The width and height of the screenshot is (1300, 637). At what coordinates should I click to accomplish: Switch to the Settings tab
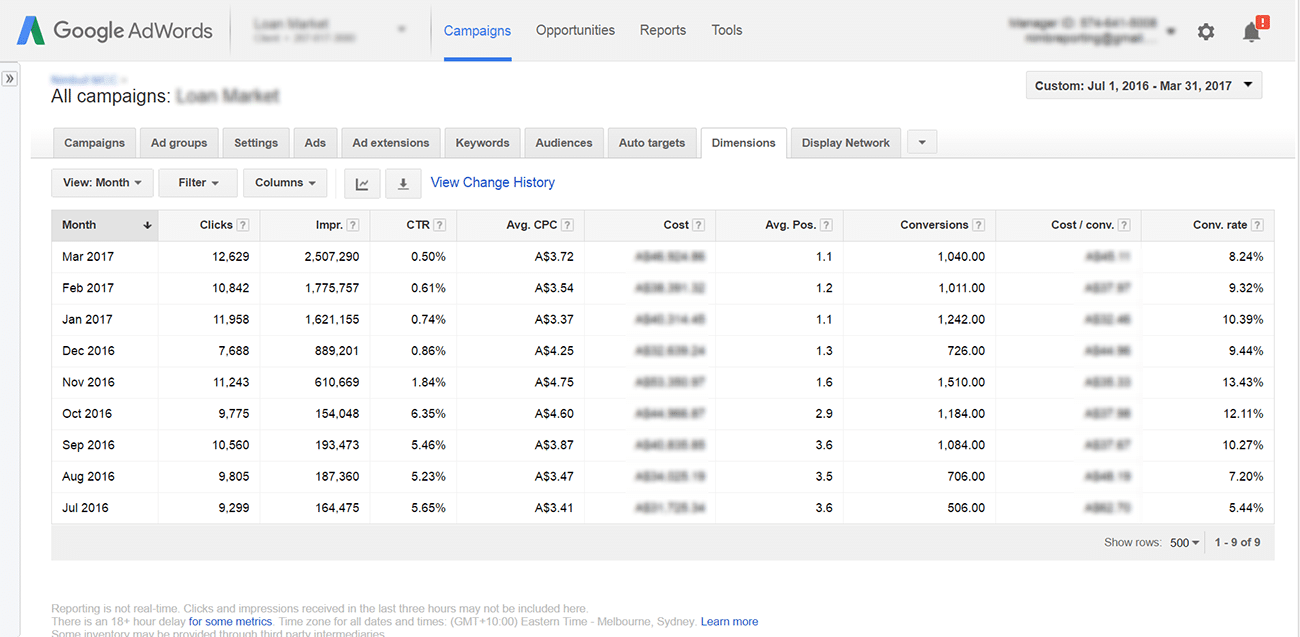256,143
